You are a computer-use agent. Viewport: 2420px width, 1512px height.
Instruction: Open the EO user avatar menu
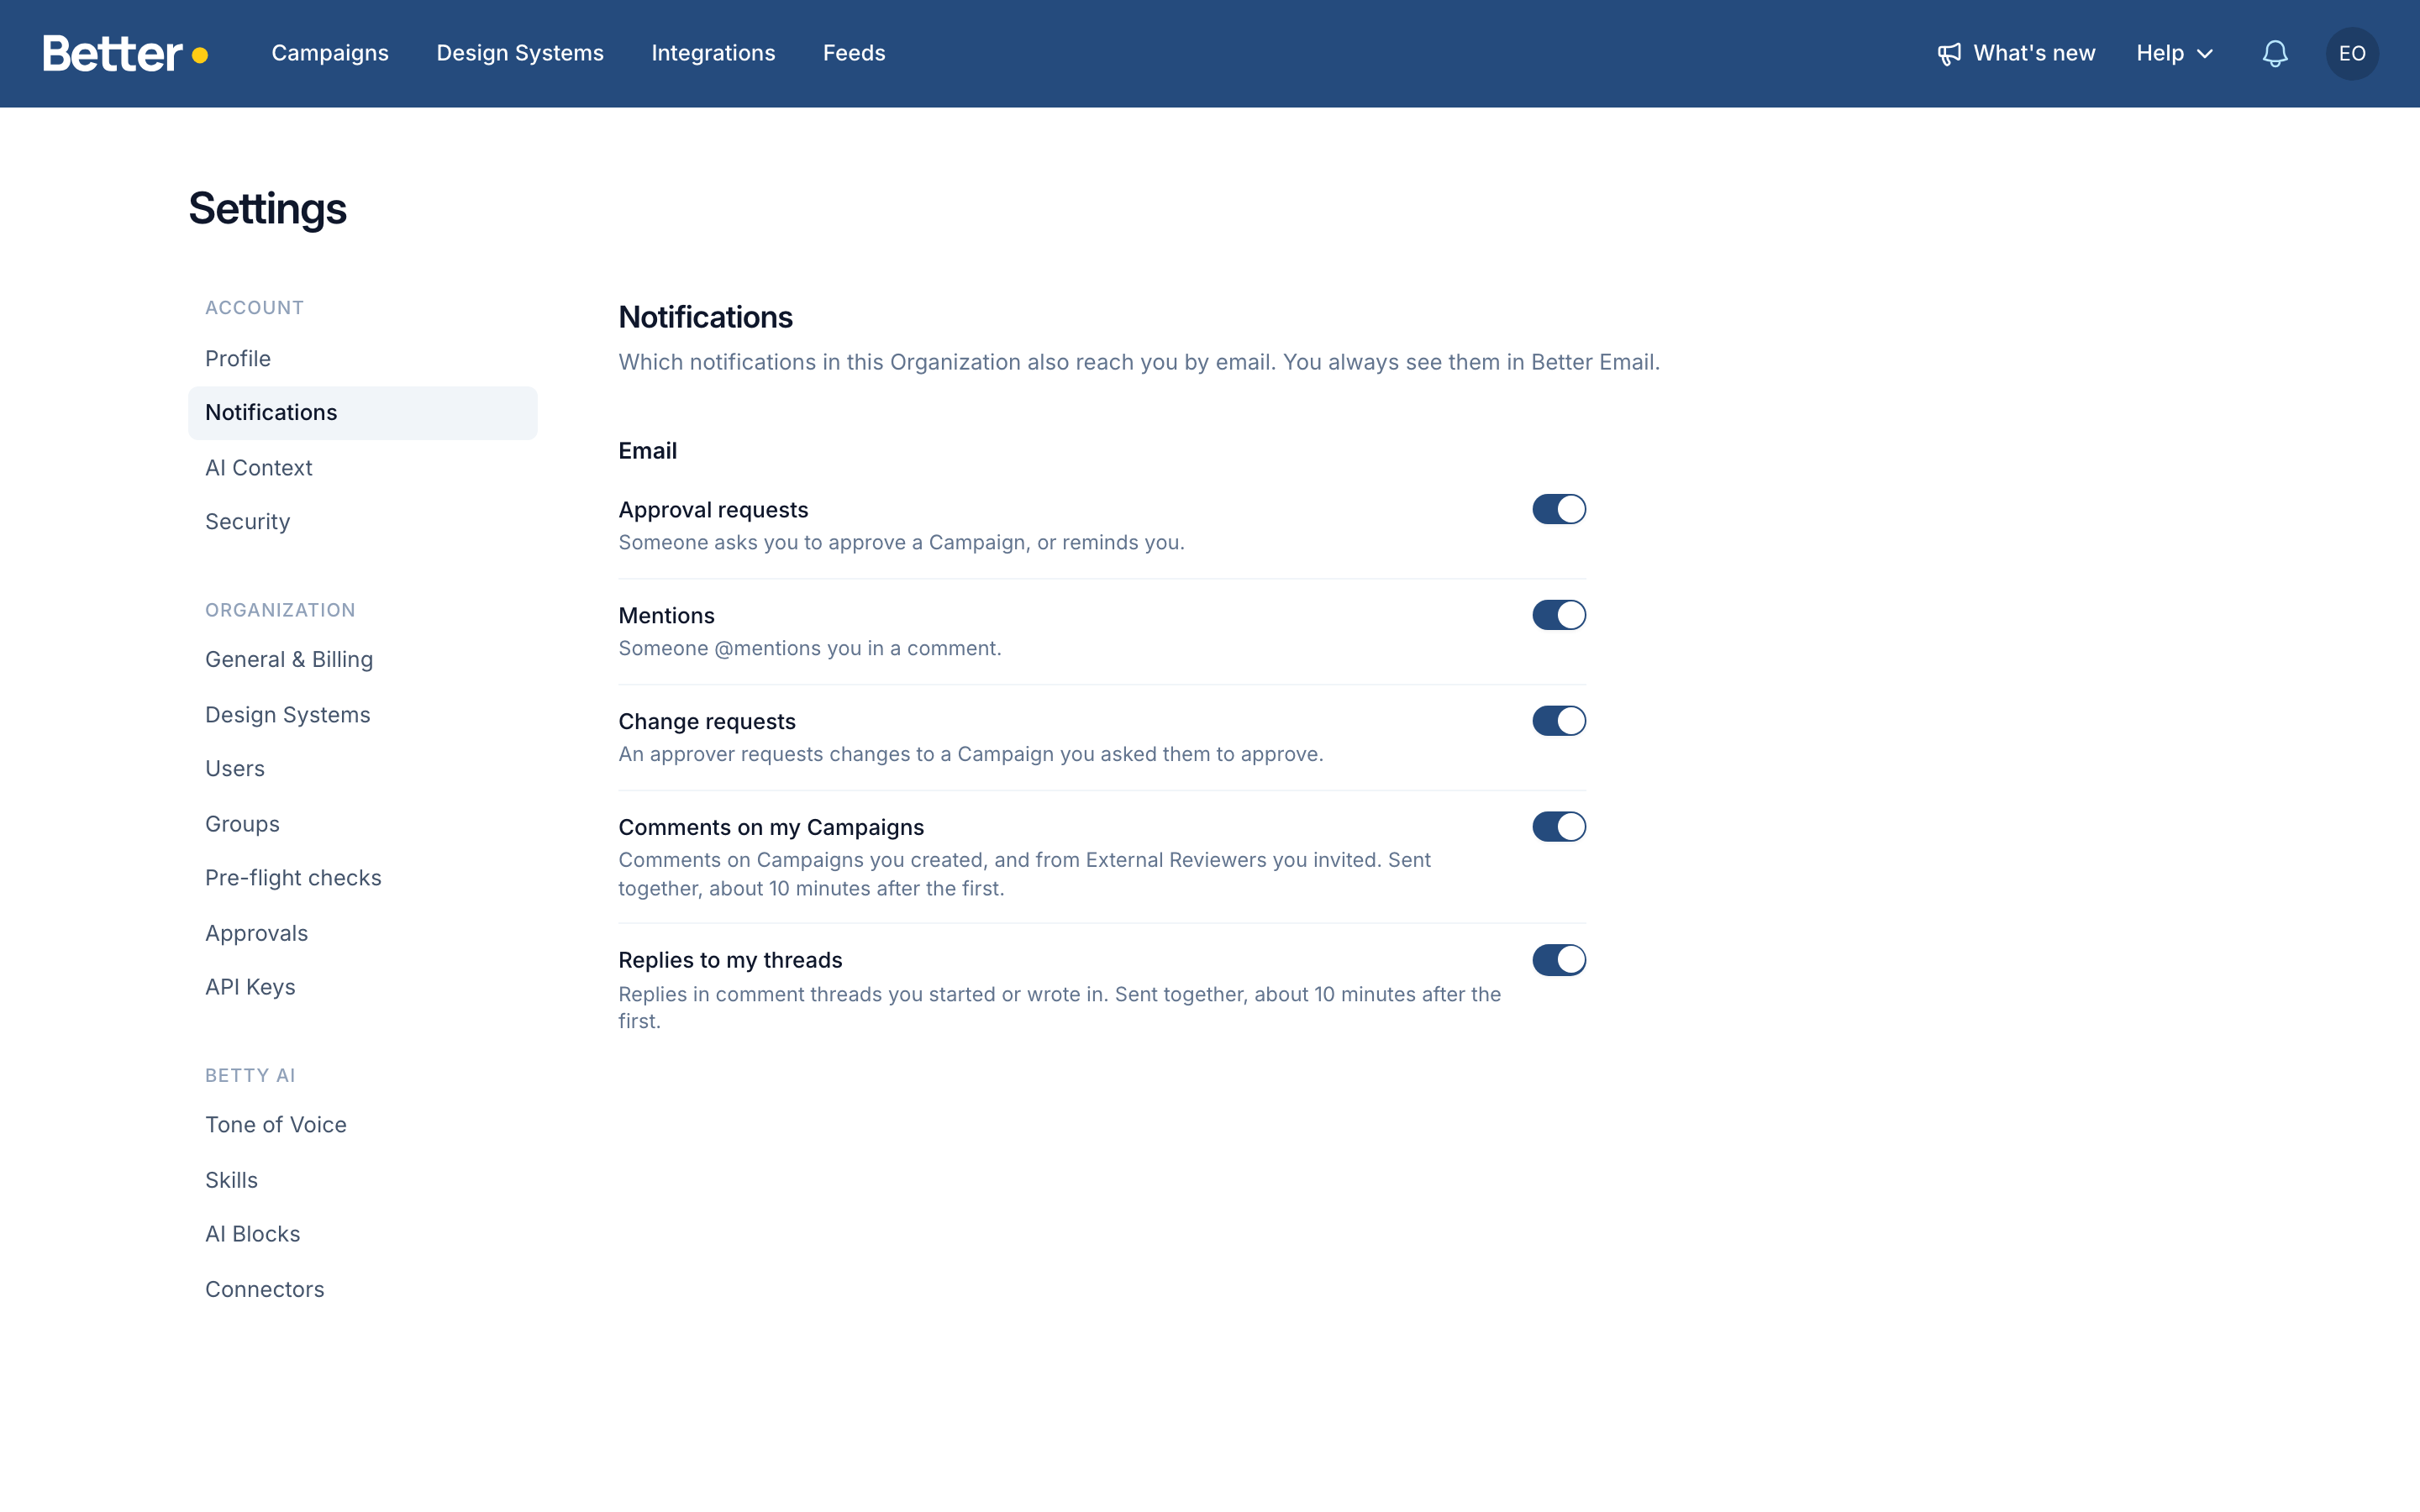coord(2352,53)
